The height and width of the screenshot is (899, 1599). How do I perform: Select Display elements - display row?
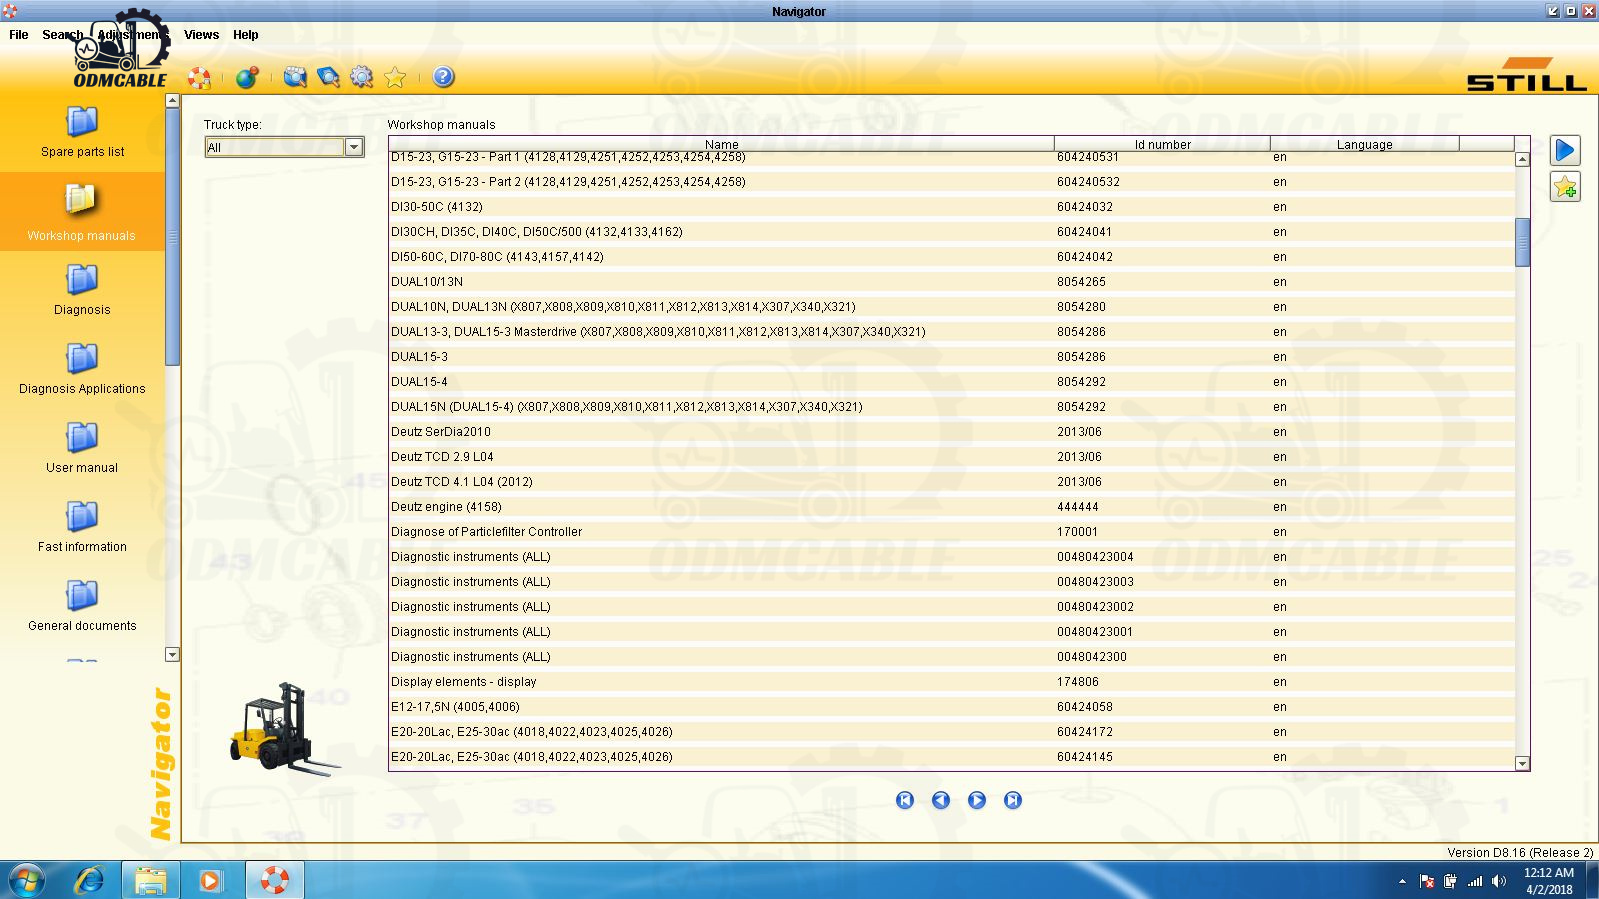pyautogui.click(x=952, y=682)
